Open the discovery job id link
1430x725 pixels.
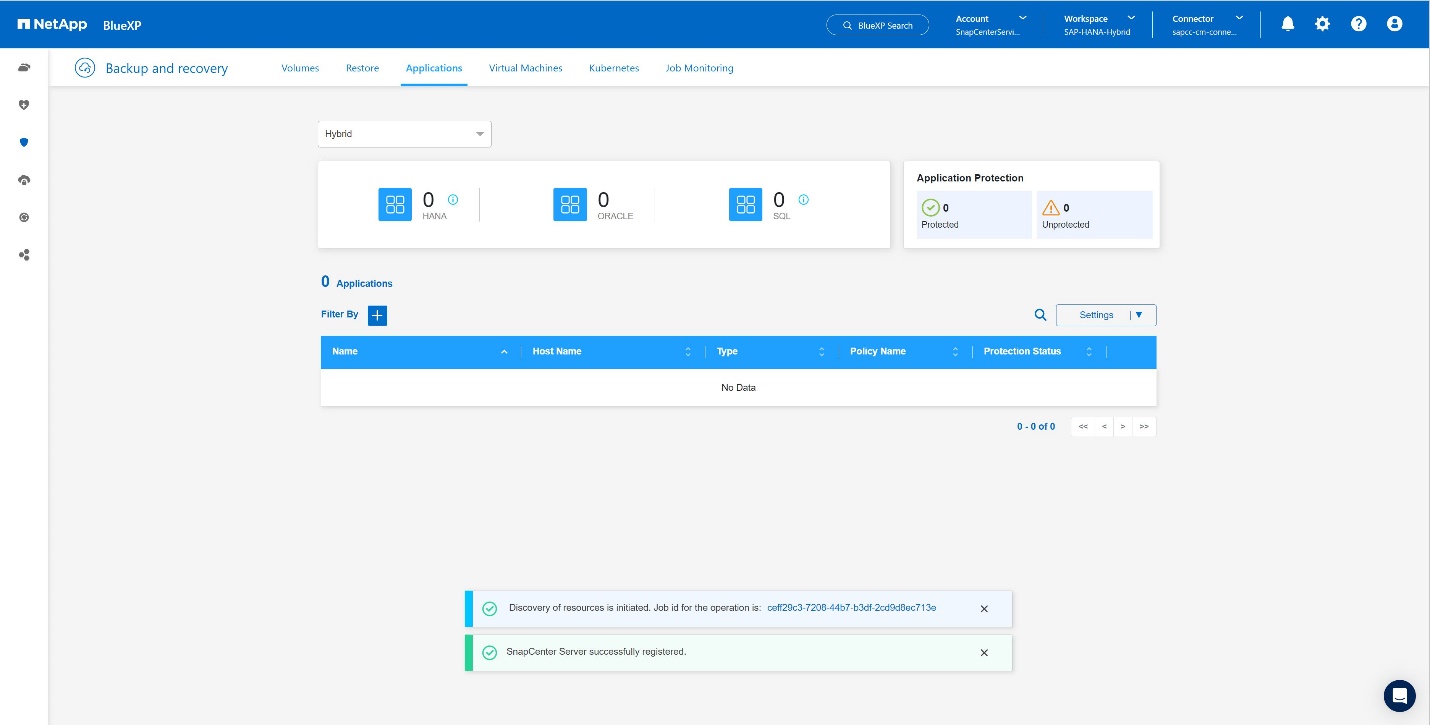click(851, 608)
